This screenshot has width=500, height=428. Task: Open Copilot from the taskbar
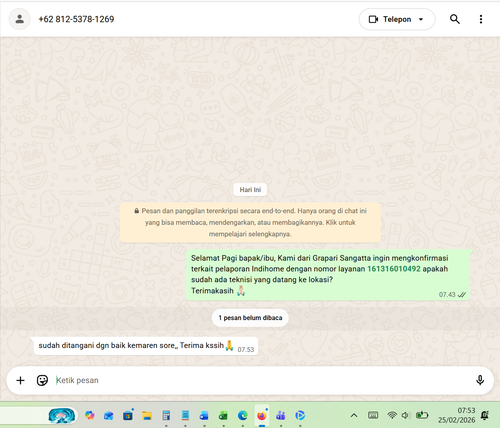[x=90, y=415]
